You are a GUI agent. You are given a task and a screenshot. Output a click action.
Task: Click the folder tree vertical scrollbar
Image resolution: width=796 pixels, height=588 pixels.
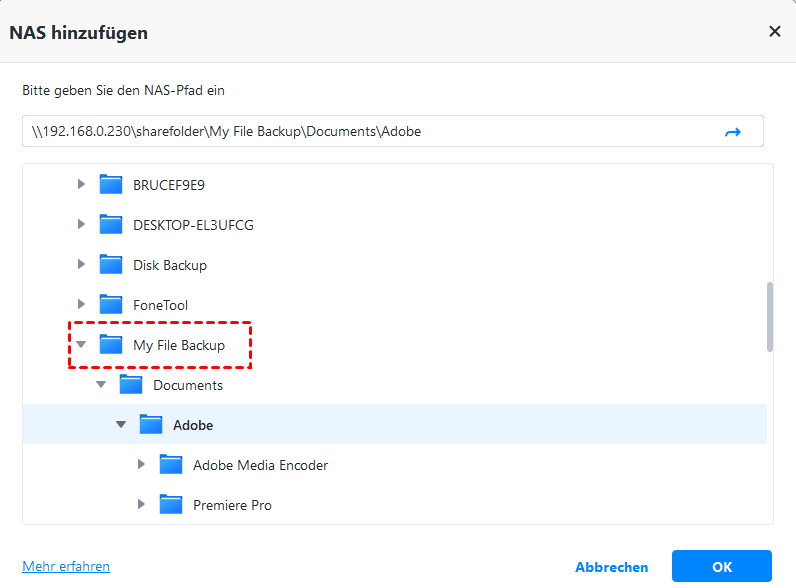tap(769, 316)
